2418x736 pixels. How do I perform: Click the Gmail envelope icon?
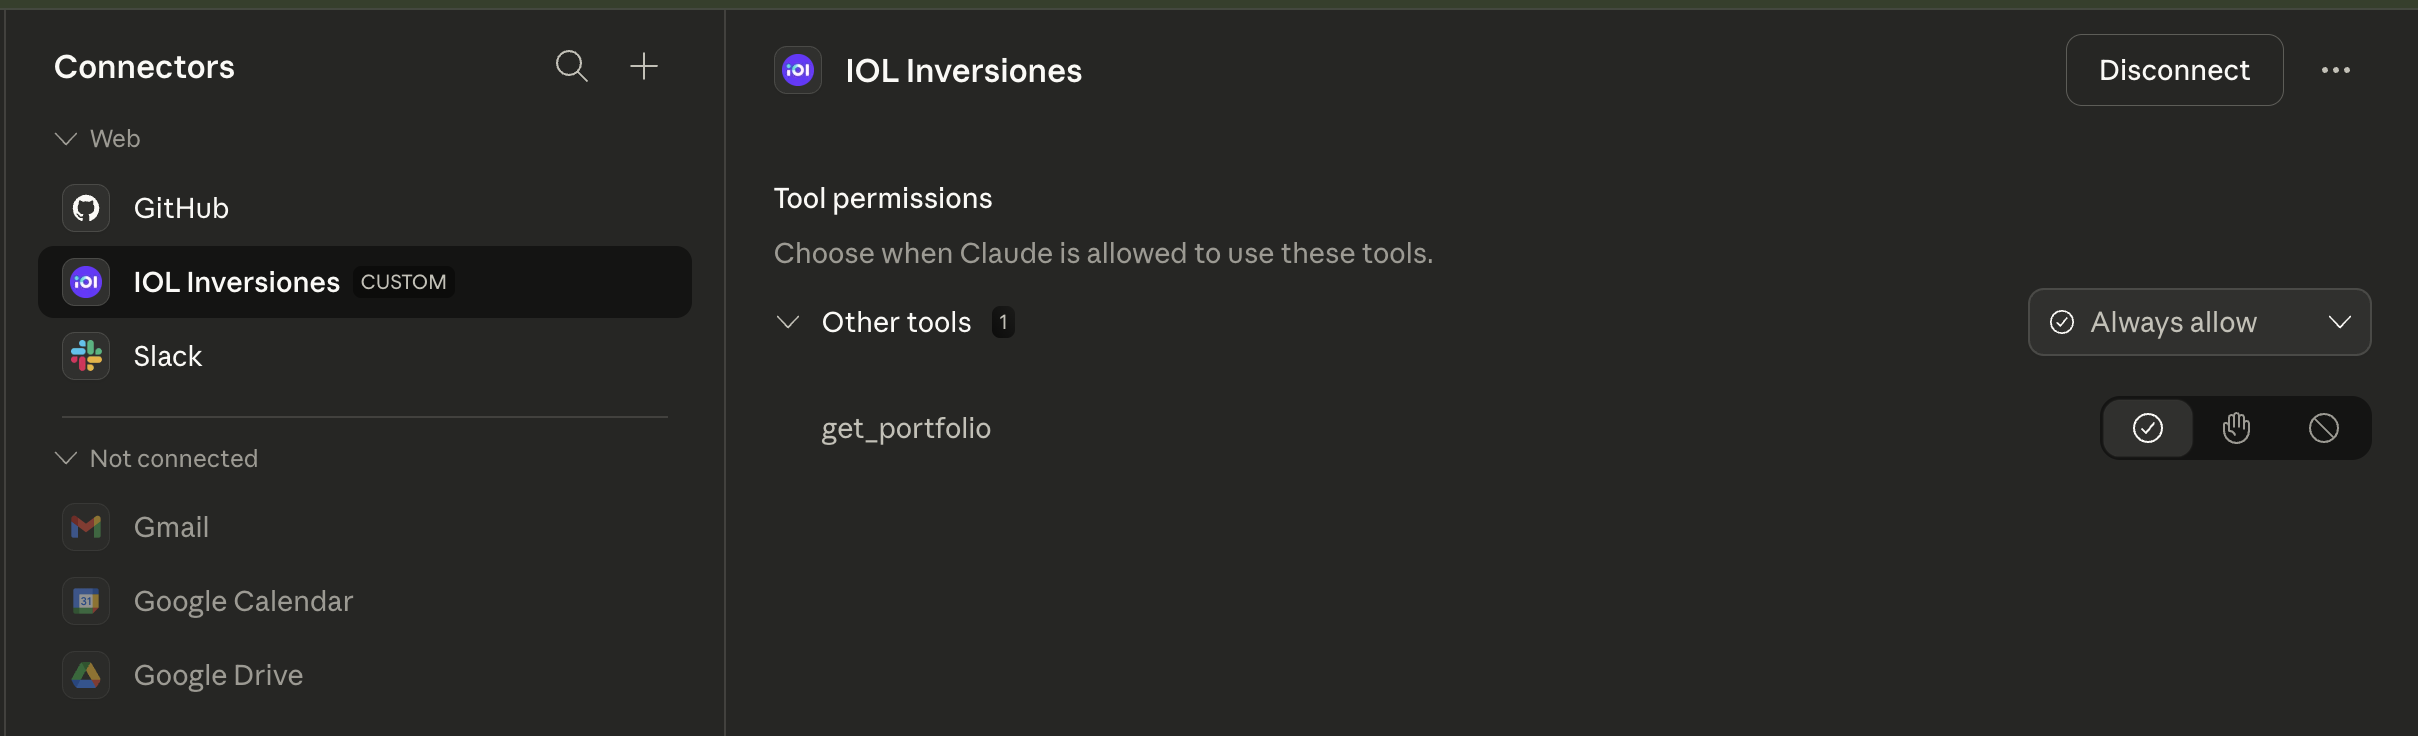pos(86,527)
